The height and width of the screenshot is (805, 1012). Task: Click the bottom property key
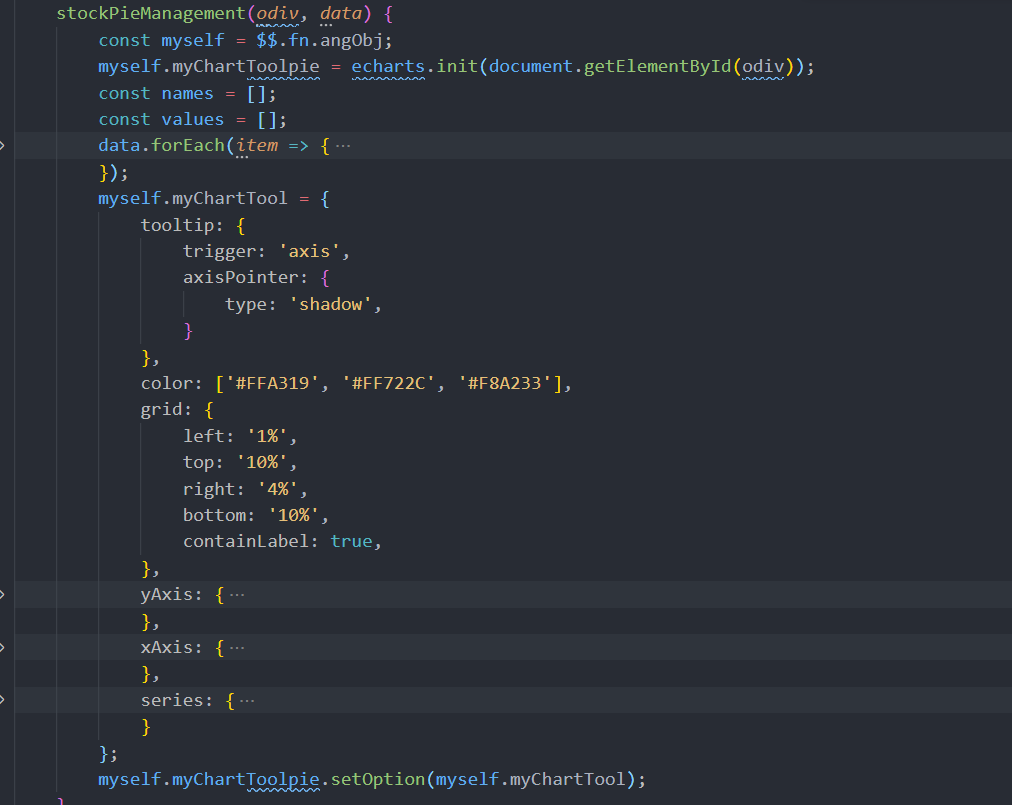point(214,515)
